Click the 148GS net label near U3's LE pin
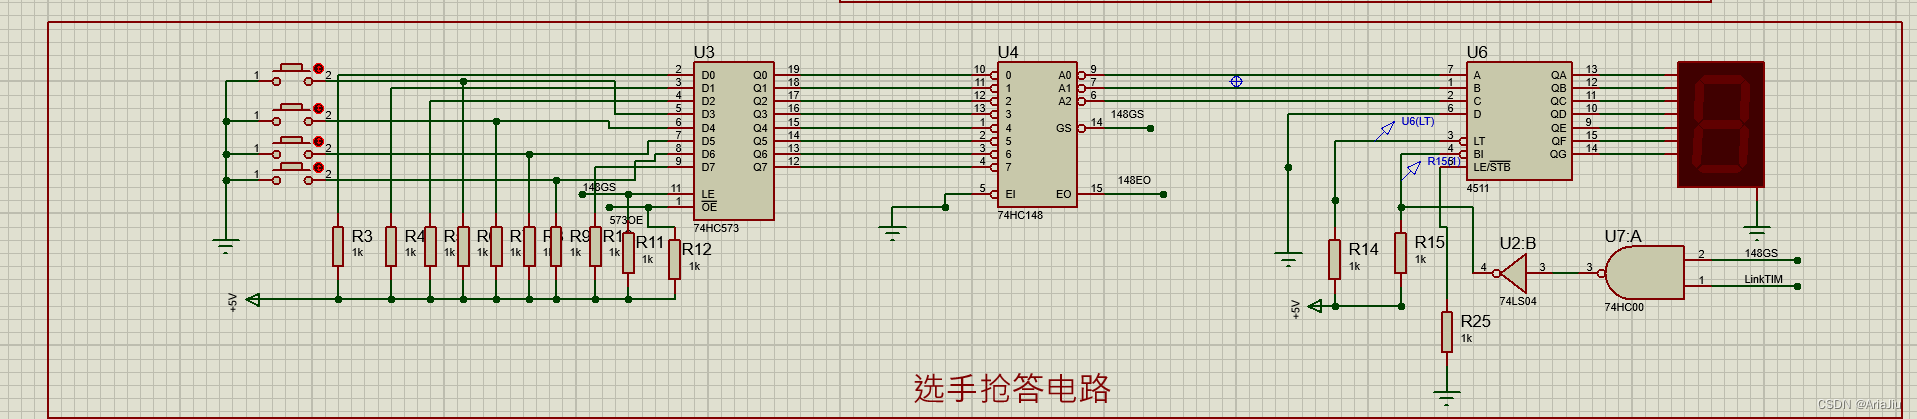Image resolution: width=1917 pixels, height=419 pixels. click(600, 187)
